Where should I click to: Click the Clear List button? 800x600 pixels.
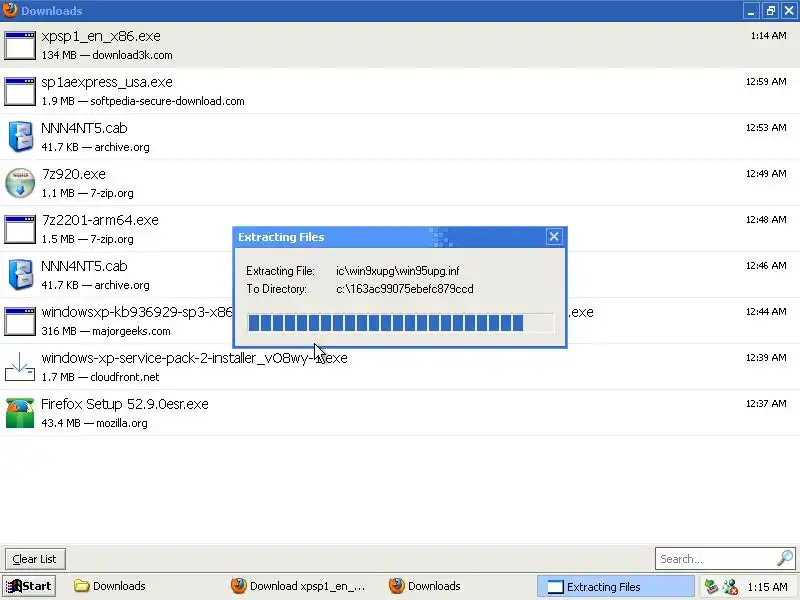(x=35, y=559)
